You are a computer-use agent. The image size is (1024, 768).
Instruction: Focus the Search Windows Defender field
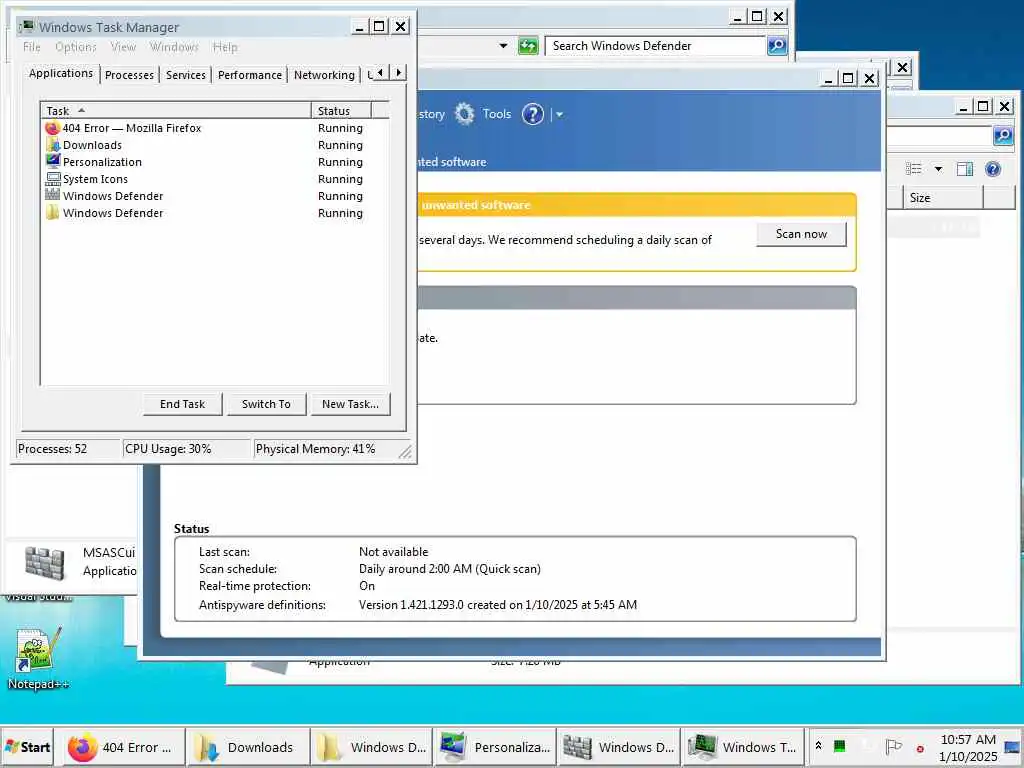(x=655, y=46)
